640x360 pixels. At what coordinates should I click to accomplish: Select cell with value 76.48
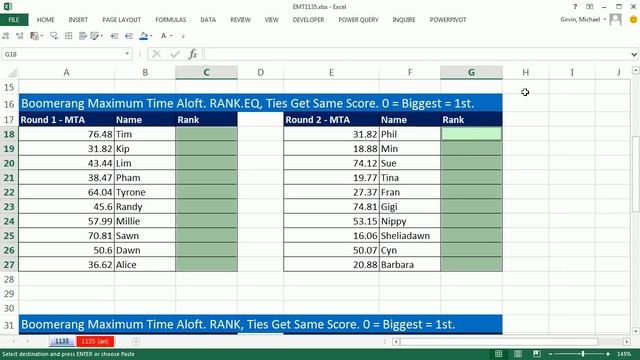[67, 134]
